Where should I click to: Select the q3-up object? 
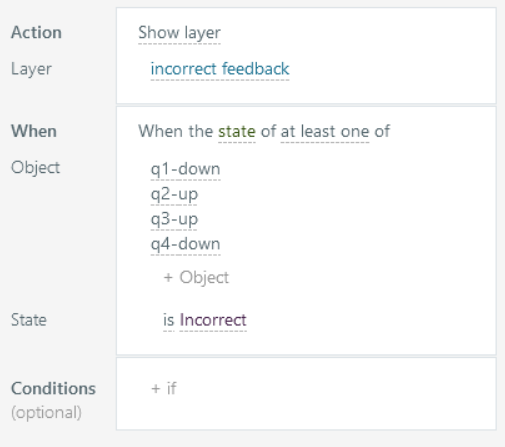pos(174,219)
